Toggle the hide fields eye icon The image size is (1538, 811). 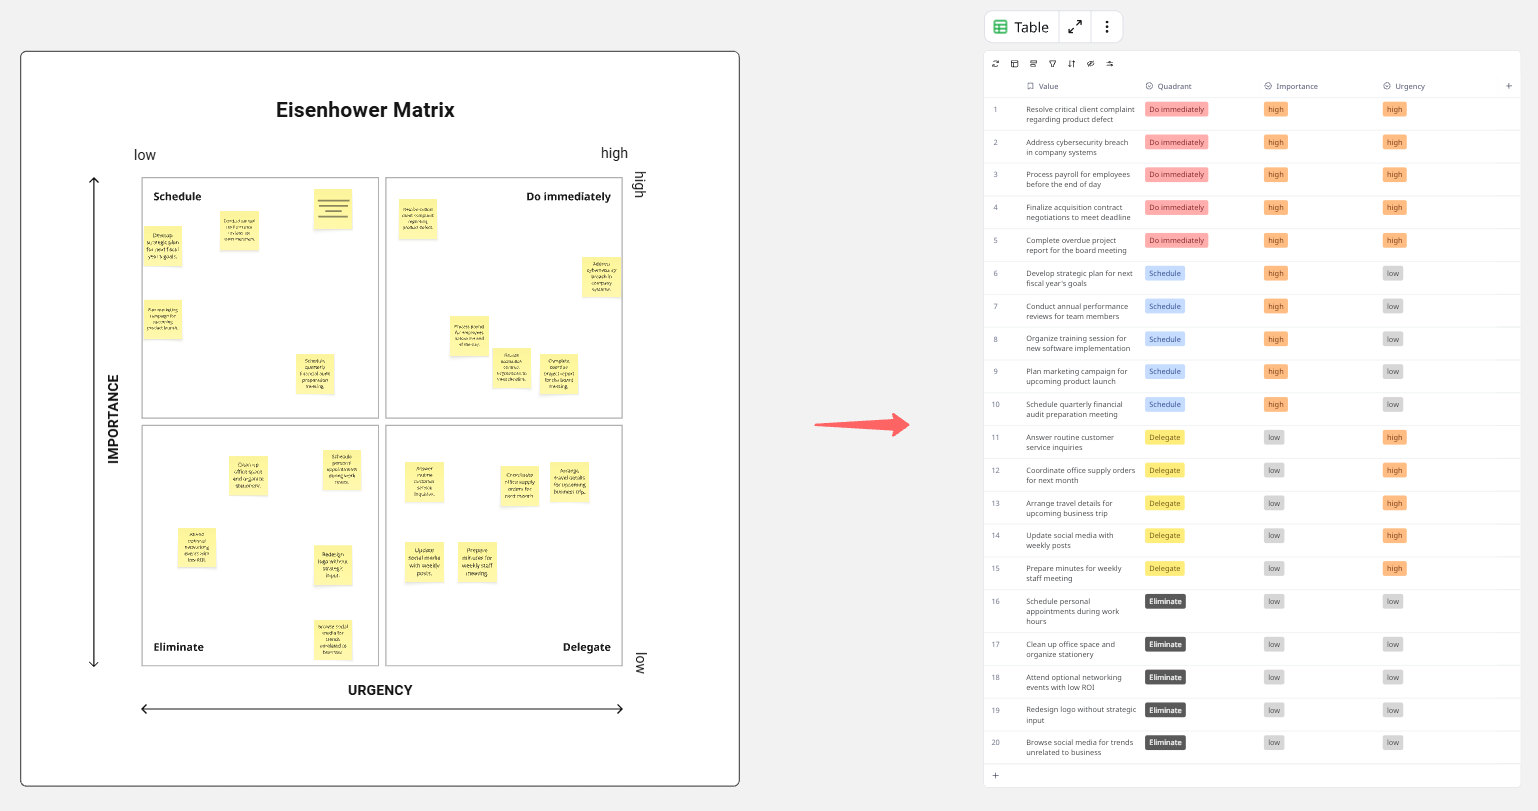1091,64
